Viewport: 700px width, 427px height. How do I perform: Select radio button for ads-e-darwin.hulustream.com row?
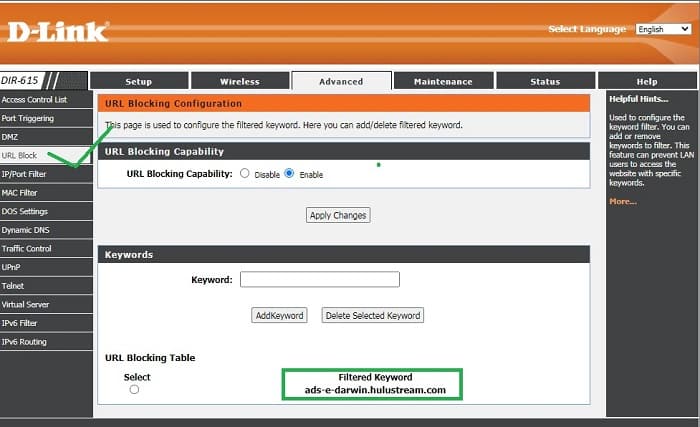[x=134, y=389]
